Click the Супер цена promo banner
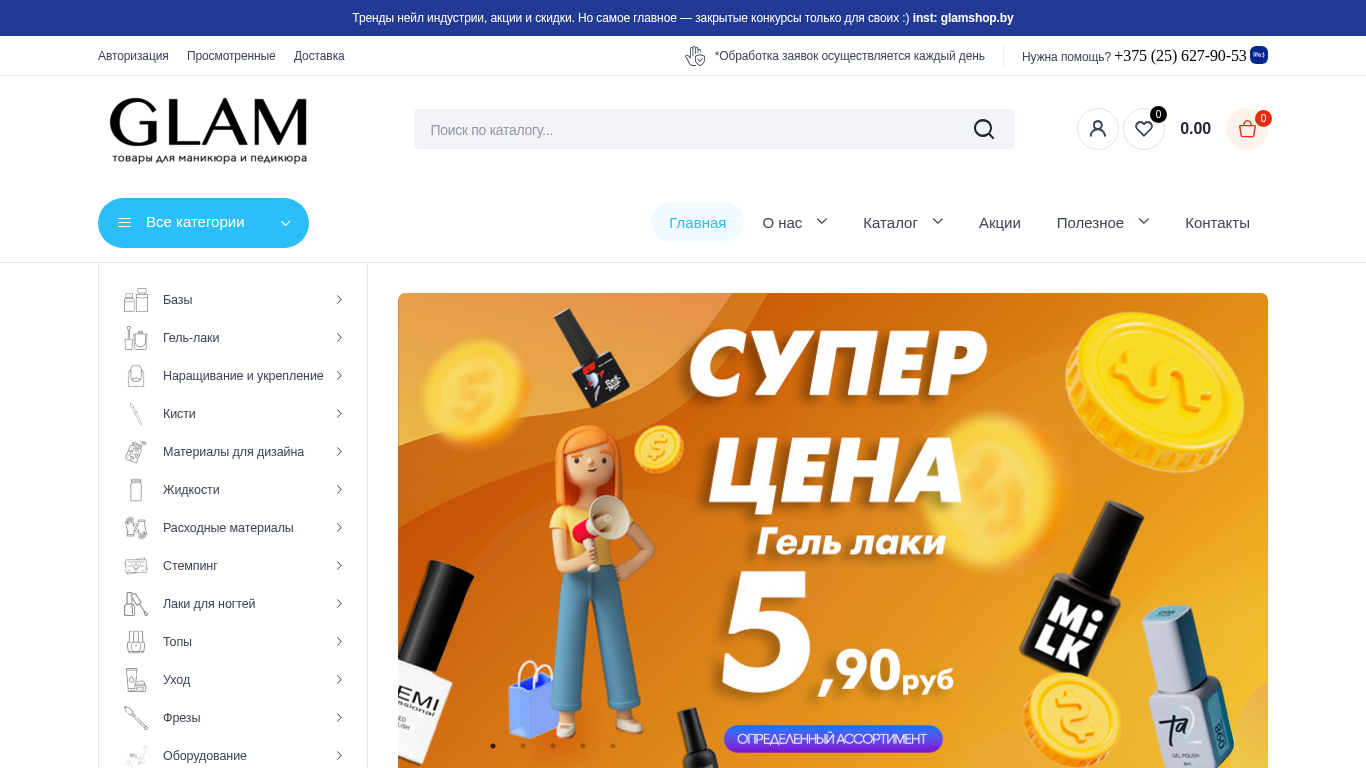The image size is (1366, 768). (833, 530)
